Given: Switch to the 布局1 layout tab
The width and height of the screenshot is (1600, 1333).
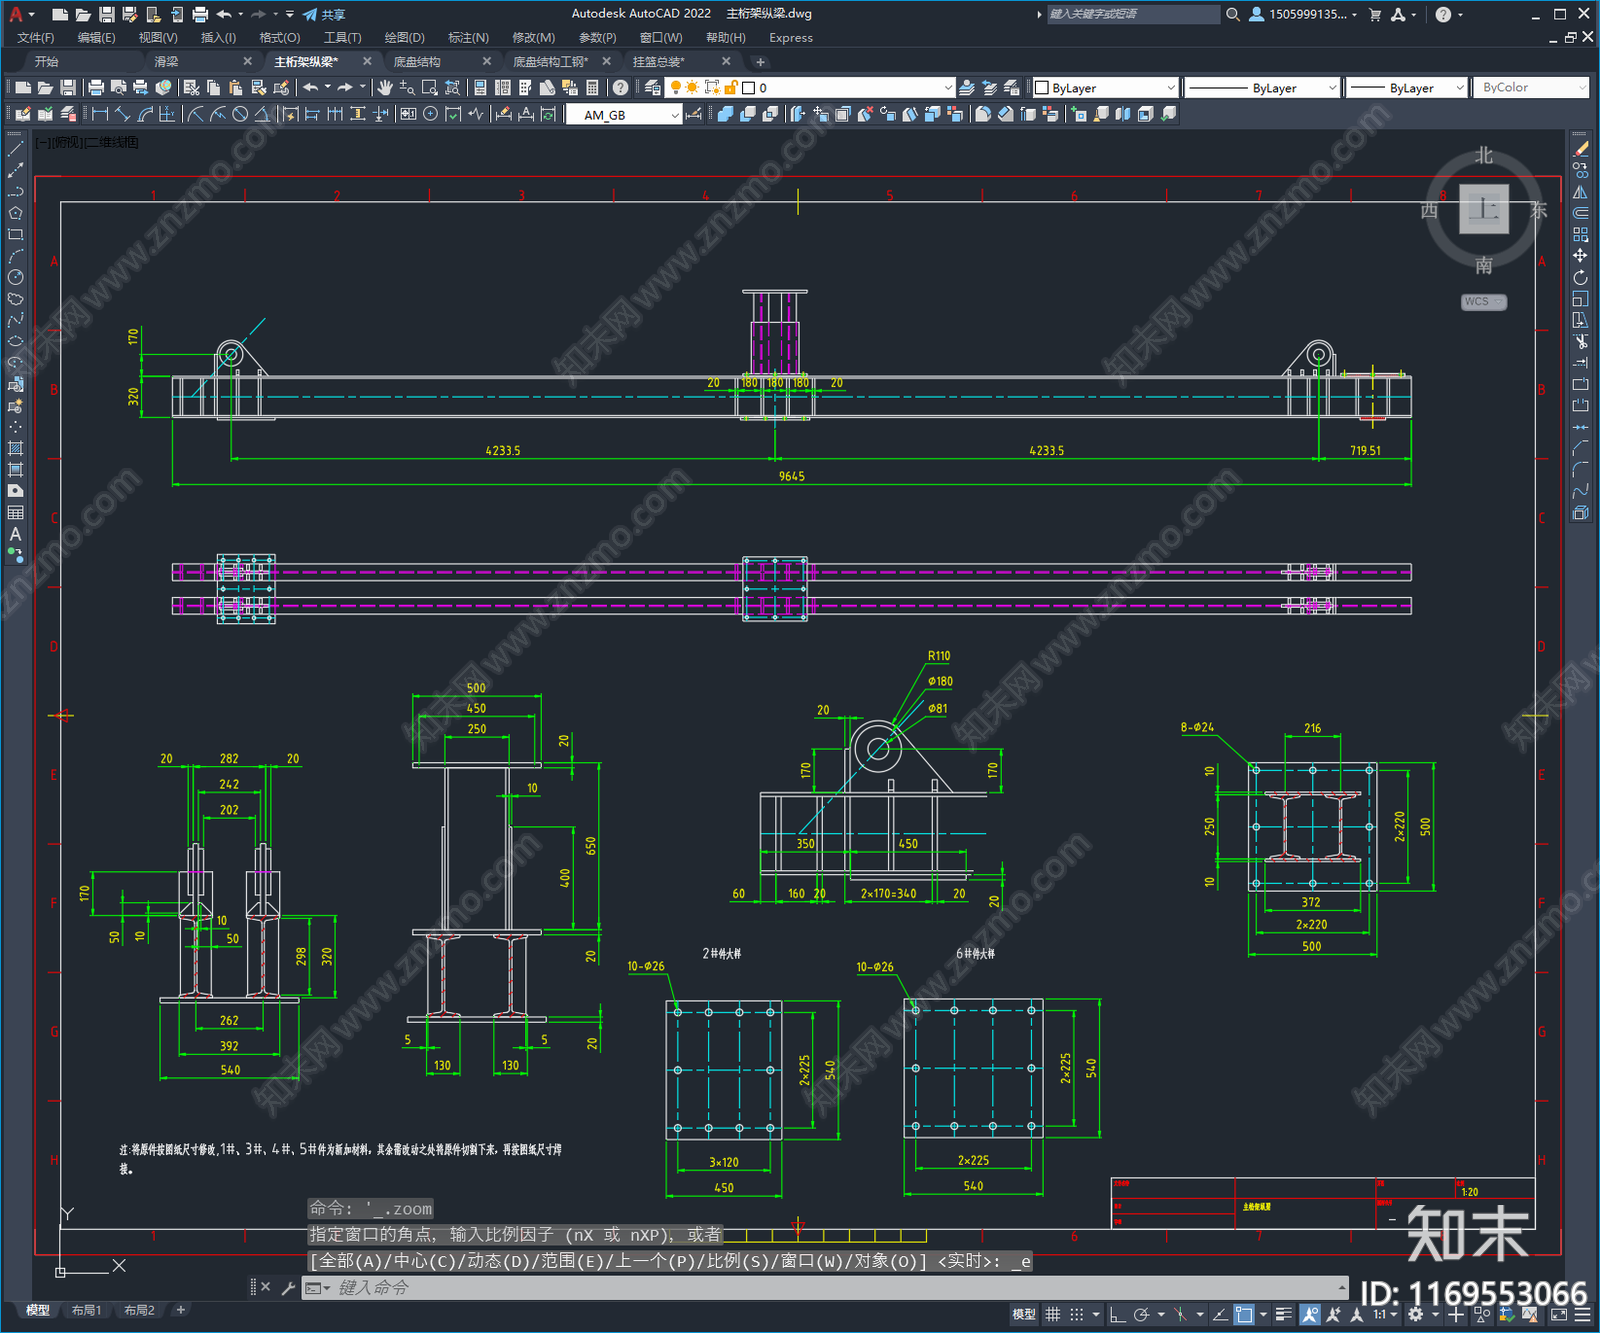Looking at the screenshot, I should click(x=86, y=1310).
